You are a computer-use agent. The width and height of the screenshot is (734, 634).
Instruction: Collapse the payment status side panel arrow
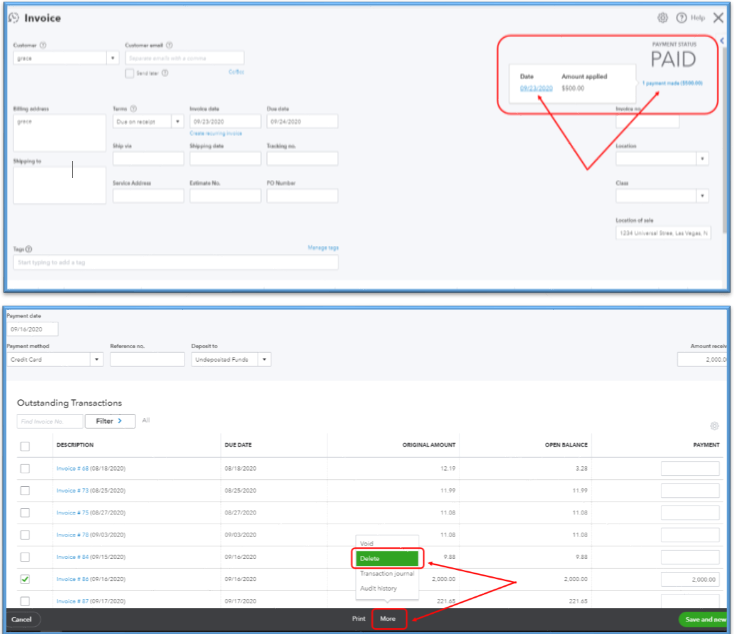pos(722,41)
